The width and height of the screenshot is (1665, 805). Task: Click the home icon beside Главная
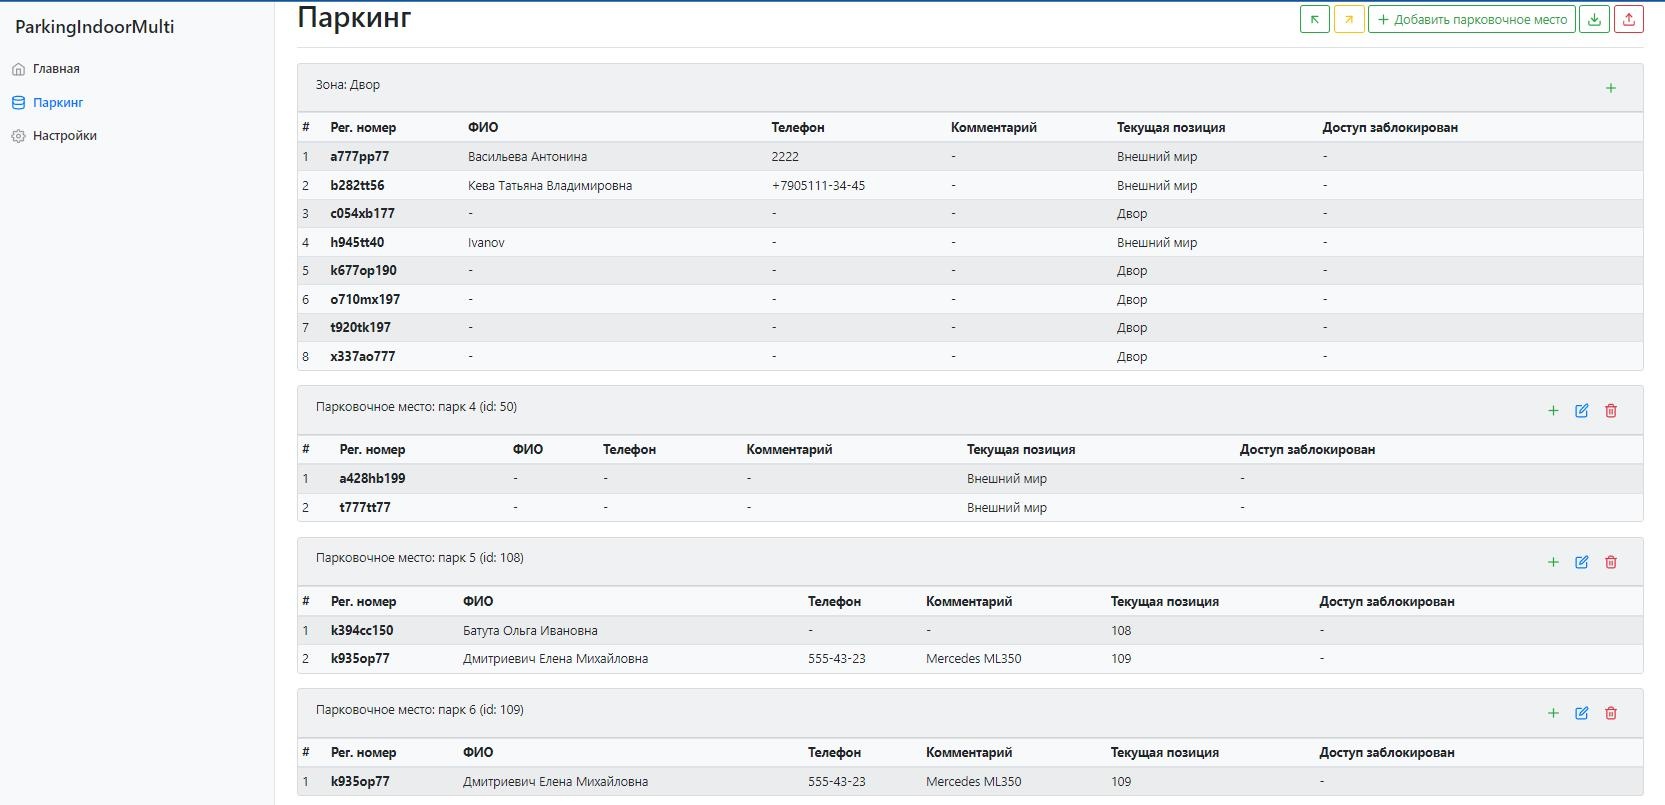18,69
